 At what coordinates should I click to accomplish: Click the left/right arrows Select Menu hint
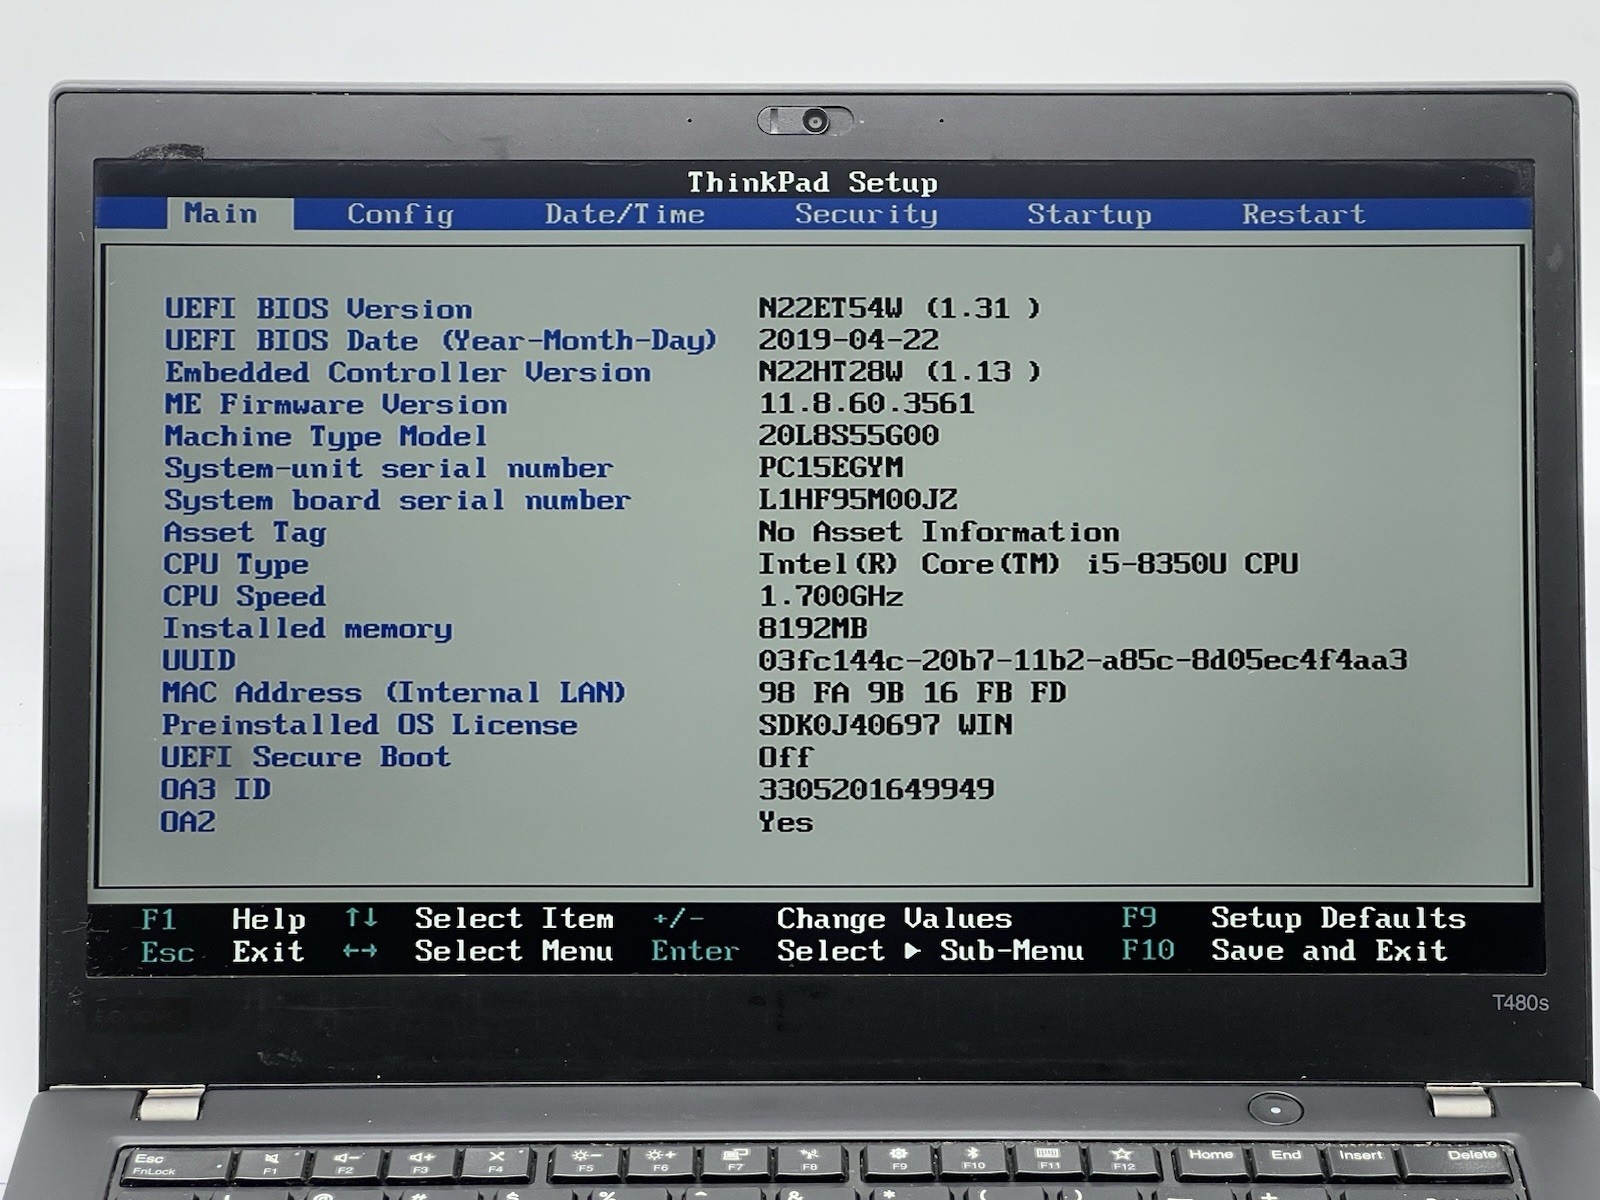pyautogui.click(x=478, y=950)
